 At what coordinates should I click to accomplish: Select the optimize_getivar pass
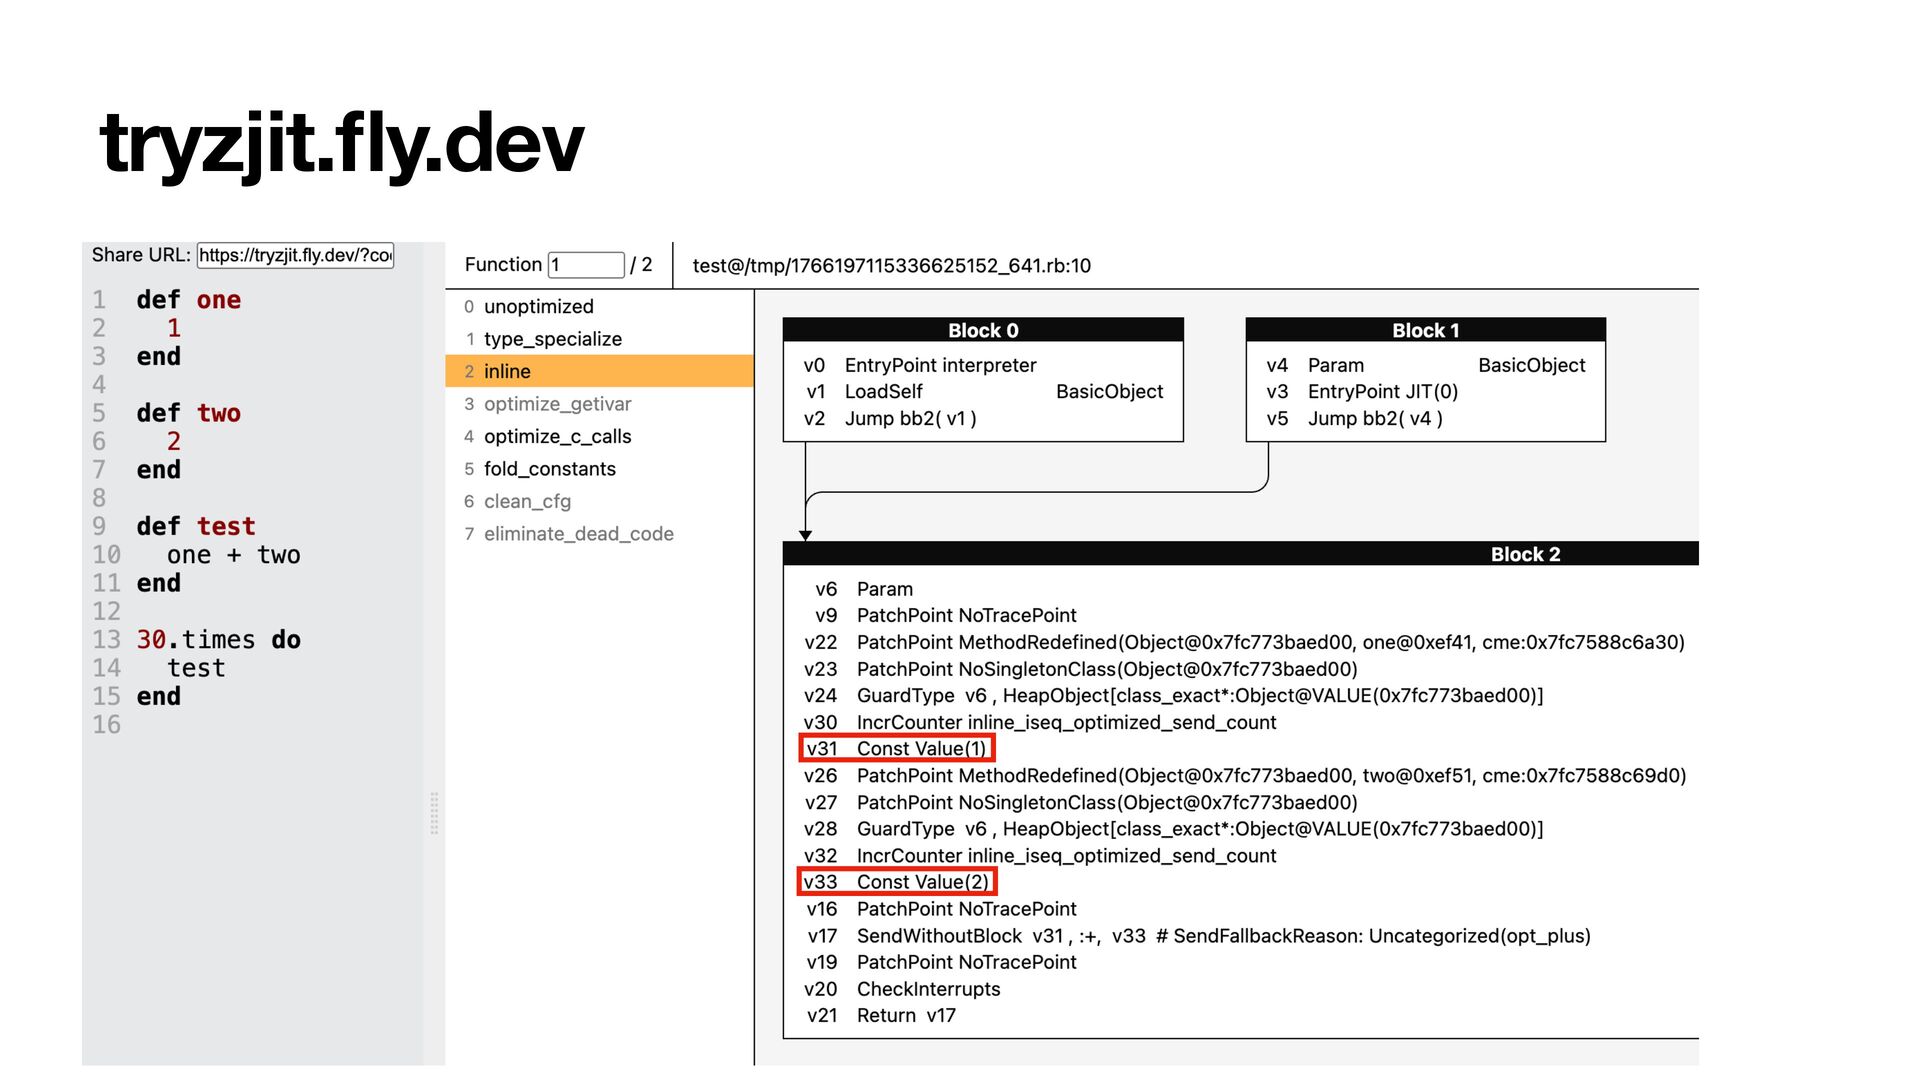pyautogui.click(x=557, y=404)
